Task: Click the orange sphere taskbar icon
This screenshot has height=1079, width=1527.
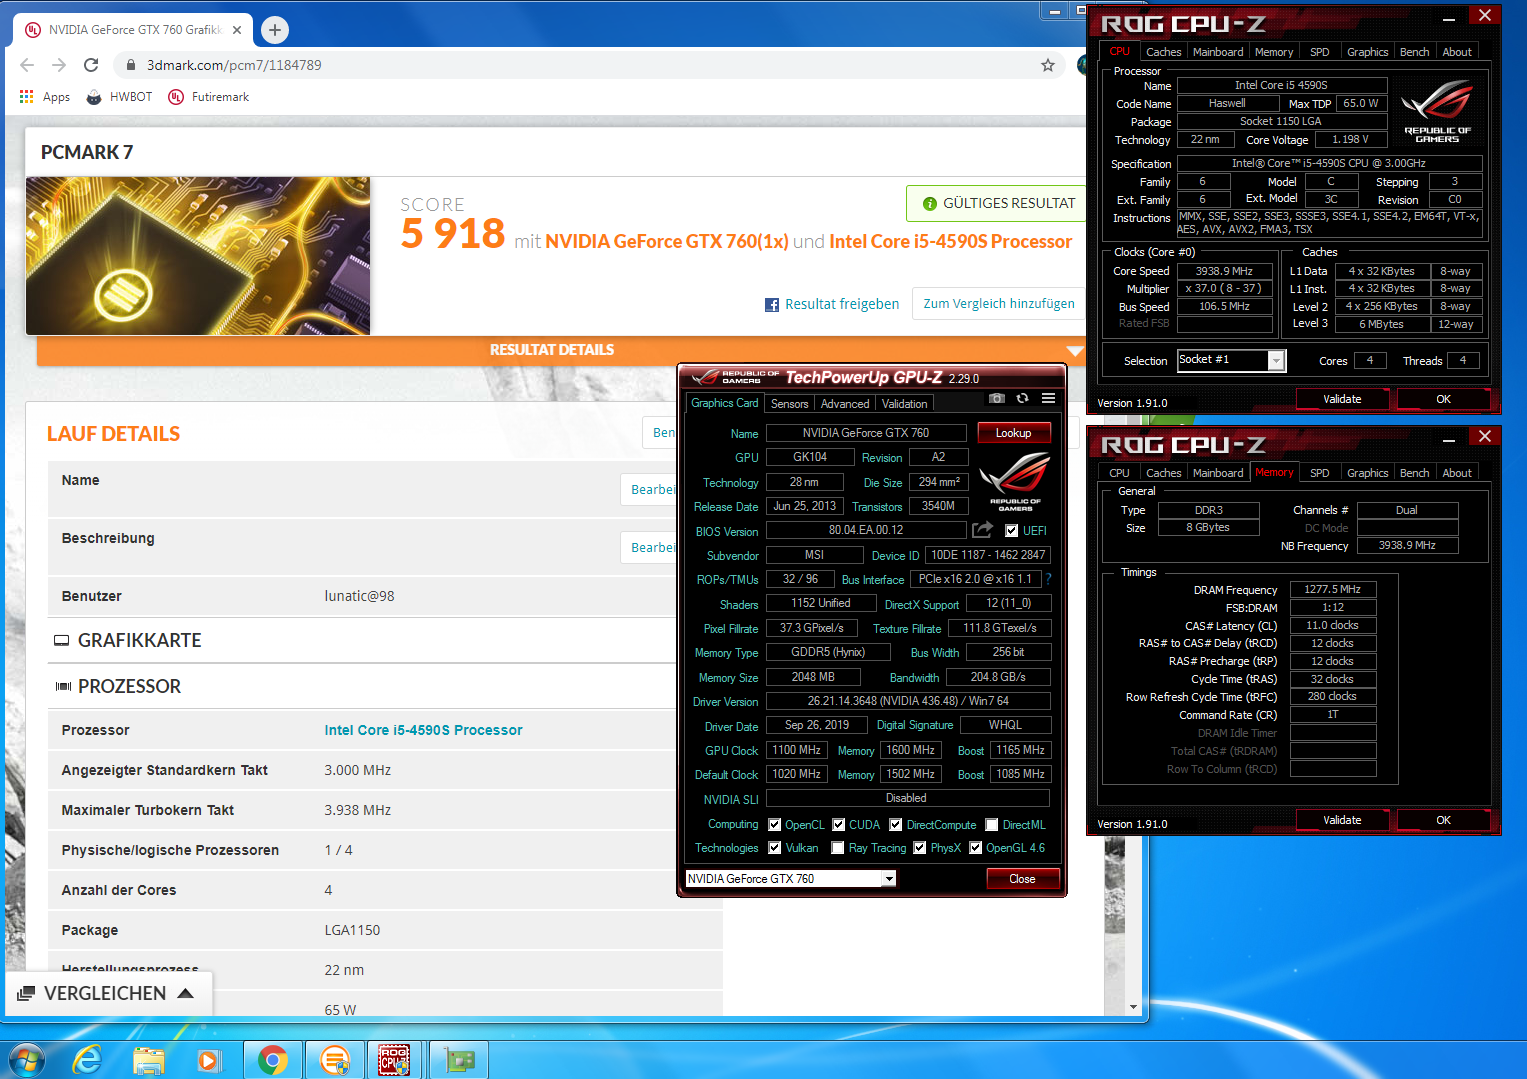Action: (334, 1060)
